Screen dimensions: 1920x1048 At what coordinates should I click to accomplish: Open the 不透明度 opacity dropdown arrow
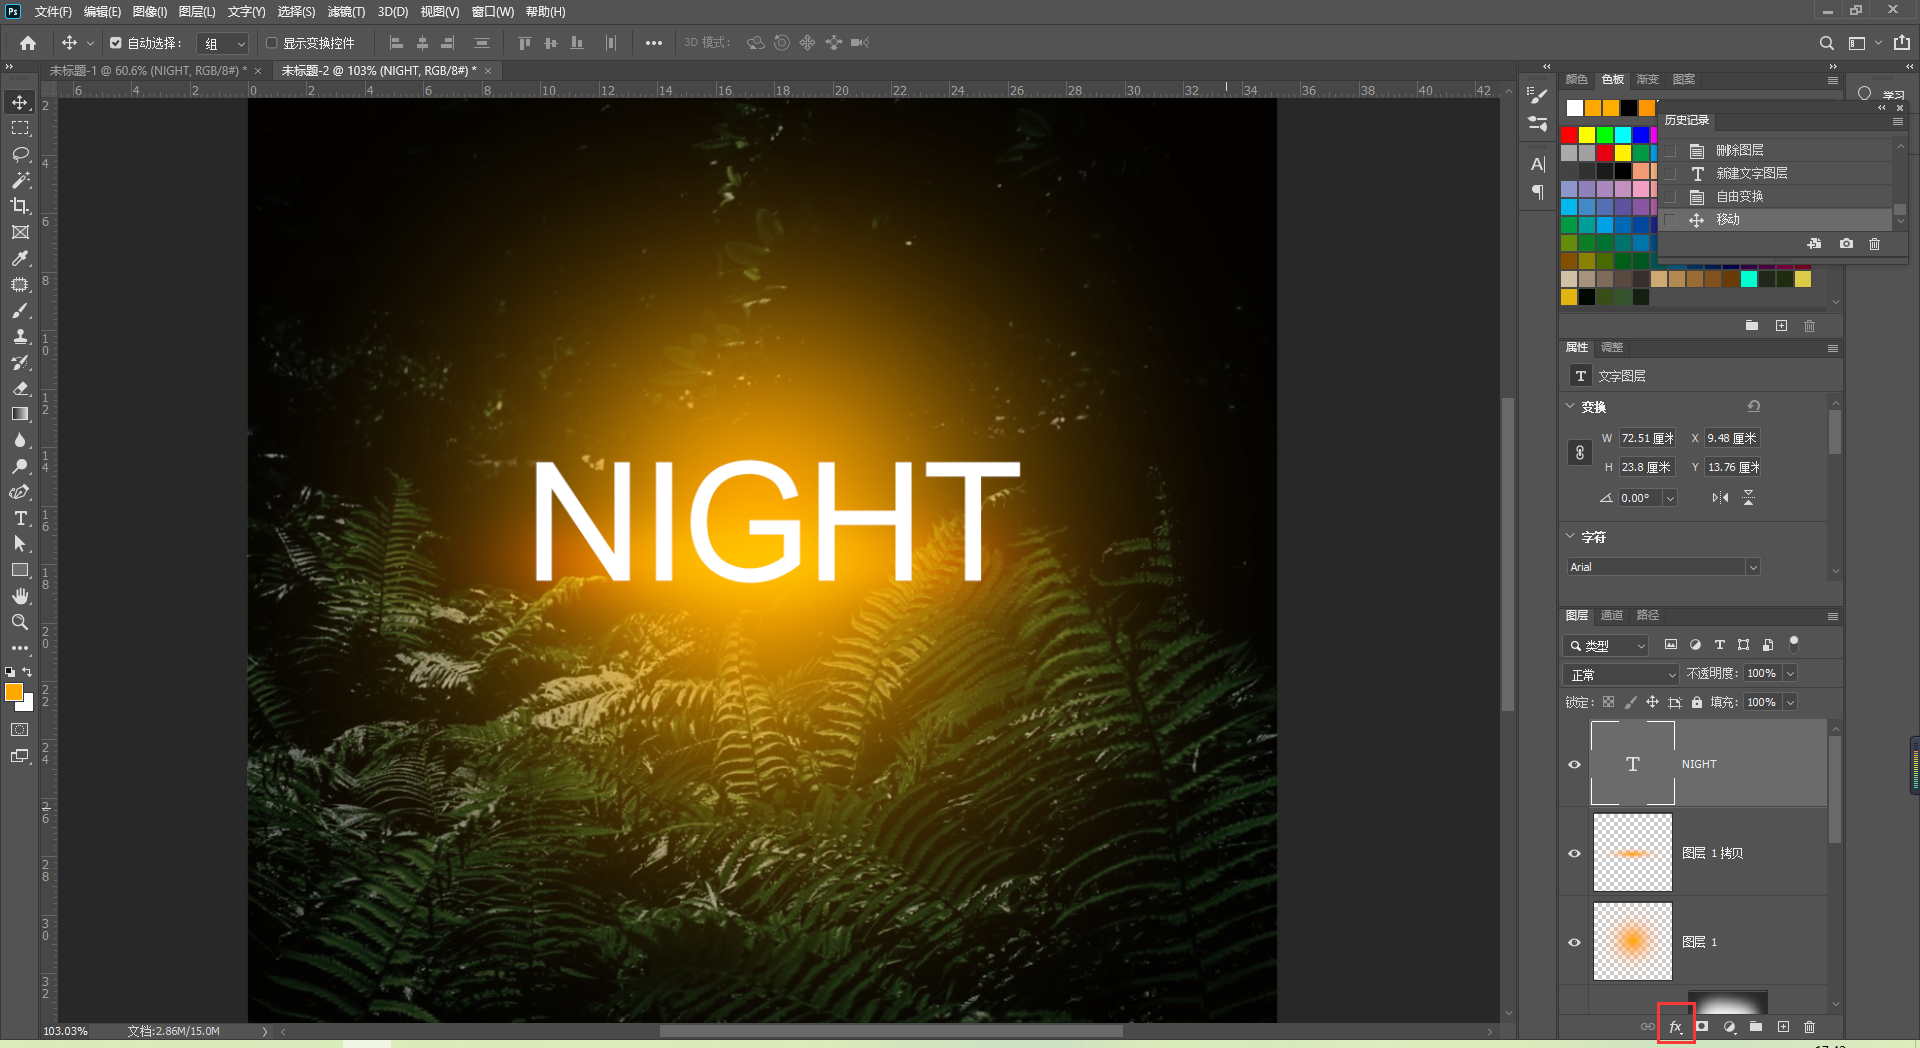(x=1790, y=674)
